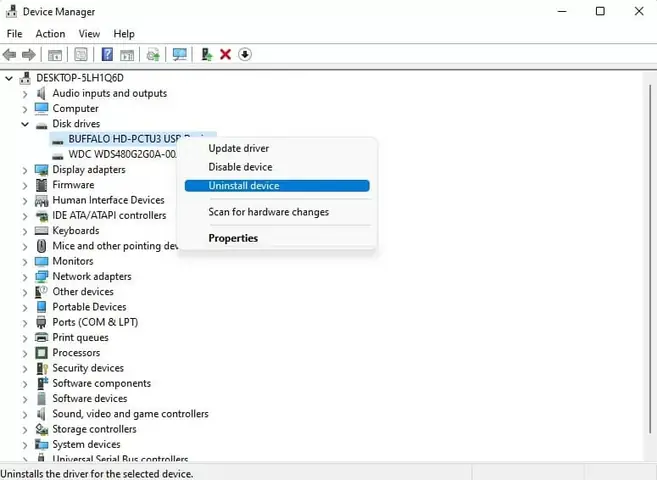Click the Software components puzzle icon
This screenshot has height=480, width=657.
coord(42,383)
